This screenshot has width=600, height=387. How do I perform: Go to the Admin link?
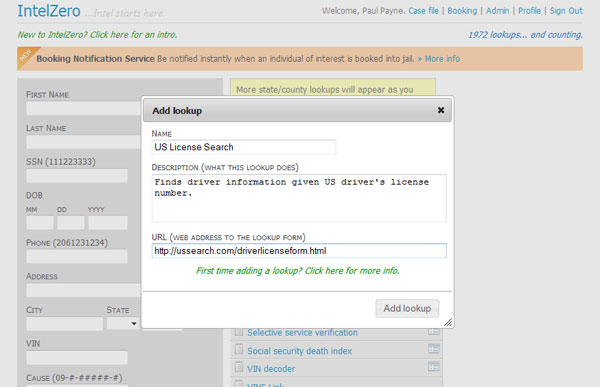[497, 11]
